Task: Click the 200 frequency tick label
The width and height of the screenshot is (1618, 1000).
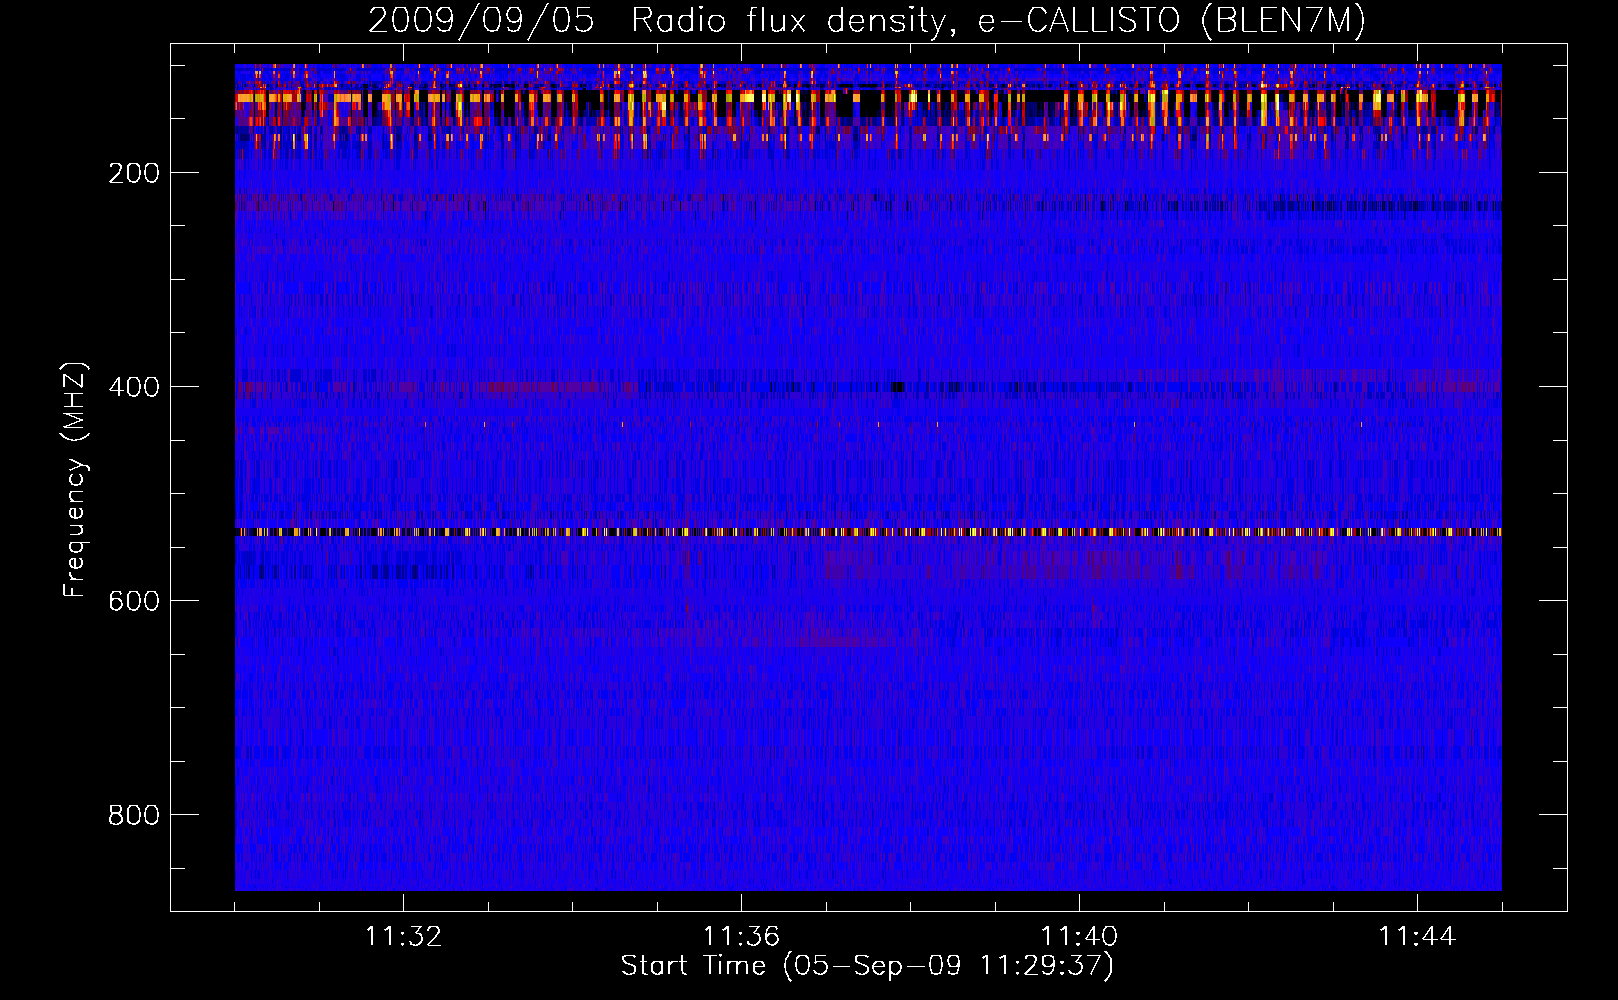Action: [x=134, y=173]
